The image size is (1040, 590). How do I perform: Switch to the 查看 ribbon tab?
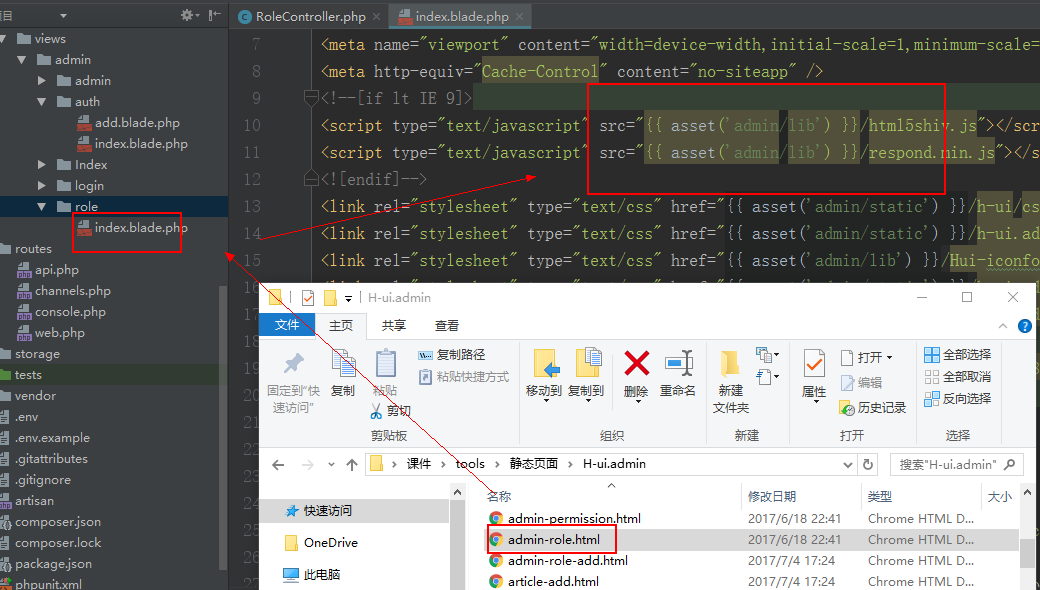tap(446, 326)
